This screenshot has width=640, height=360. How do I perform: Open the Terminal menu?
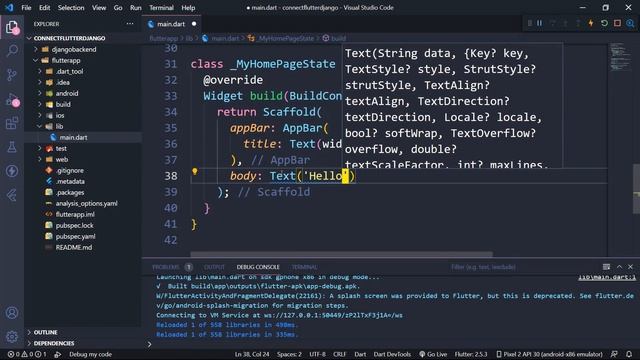point(161,7)
